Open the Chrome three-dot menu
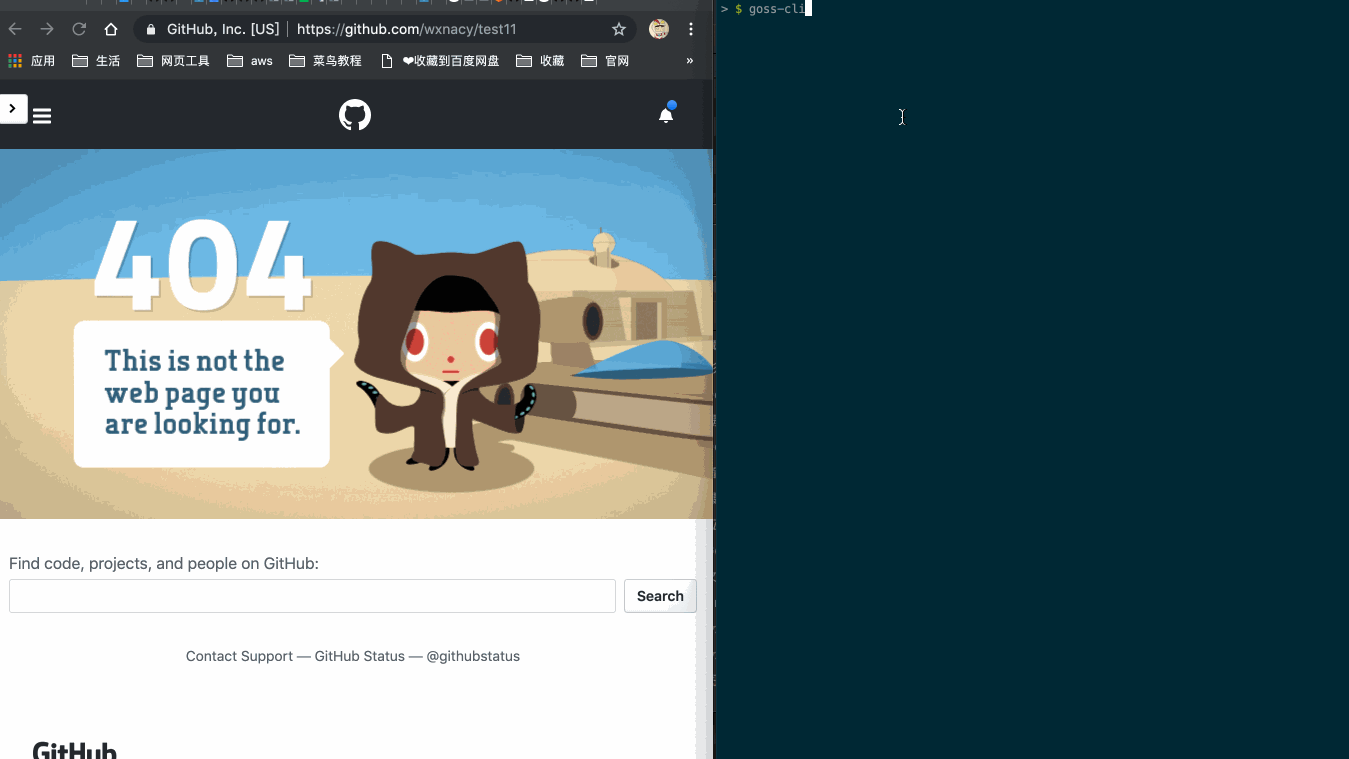This screenshot has width=1349, height=759. (691, 29)
